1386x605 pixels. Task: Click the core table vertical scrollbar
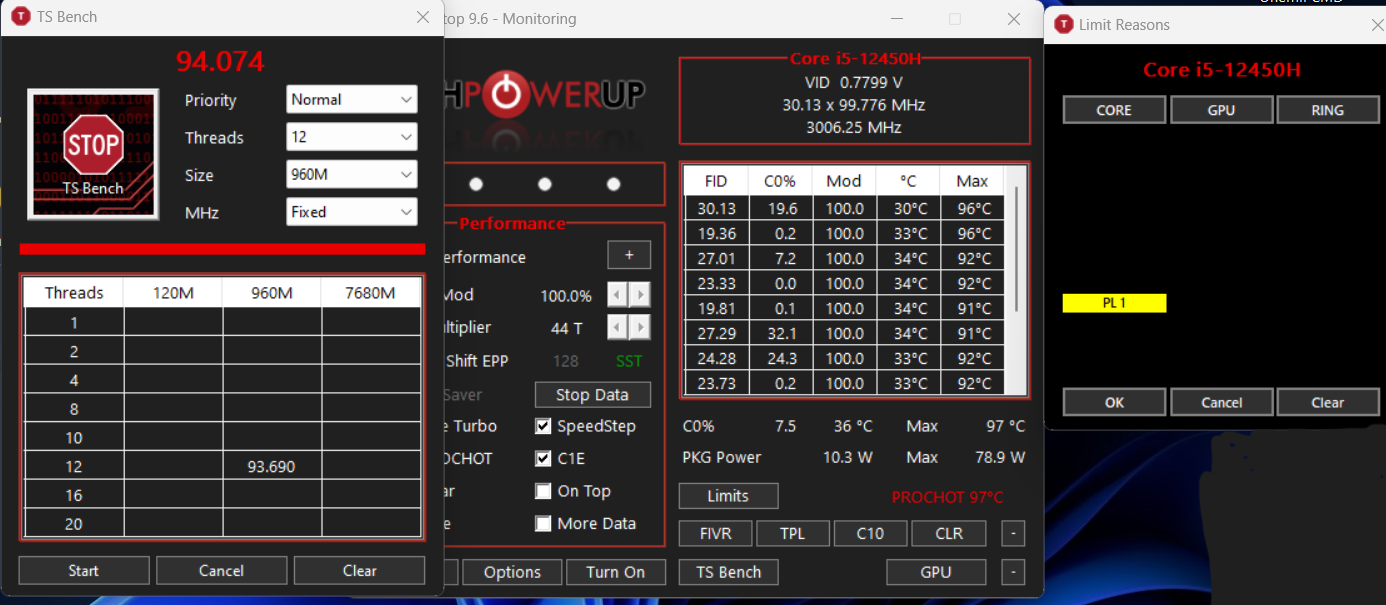coord(1017,250)
